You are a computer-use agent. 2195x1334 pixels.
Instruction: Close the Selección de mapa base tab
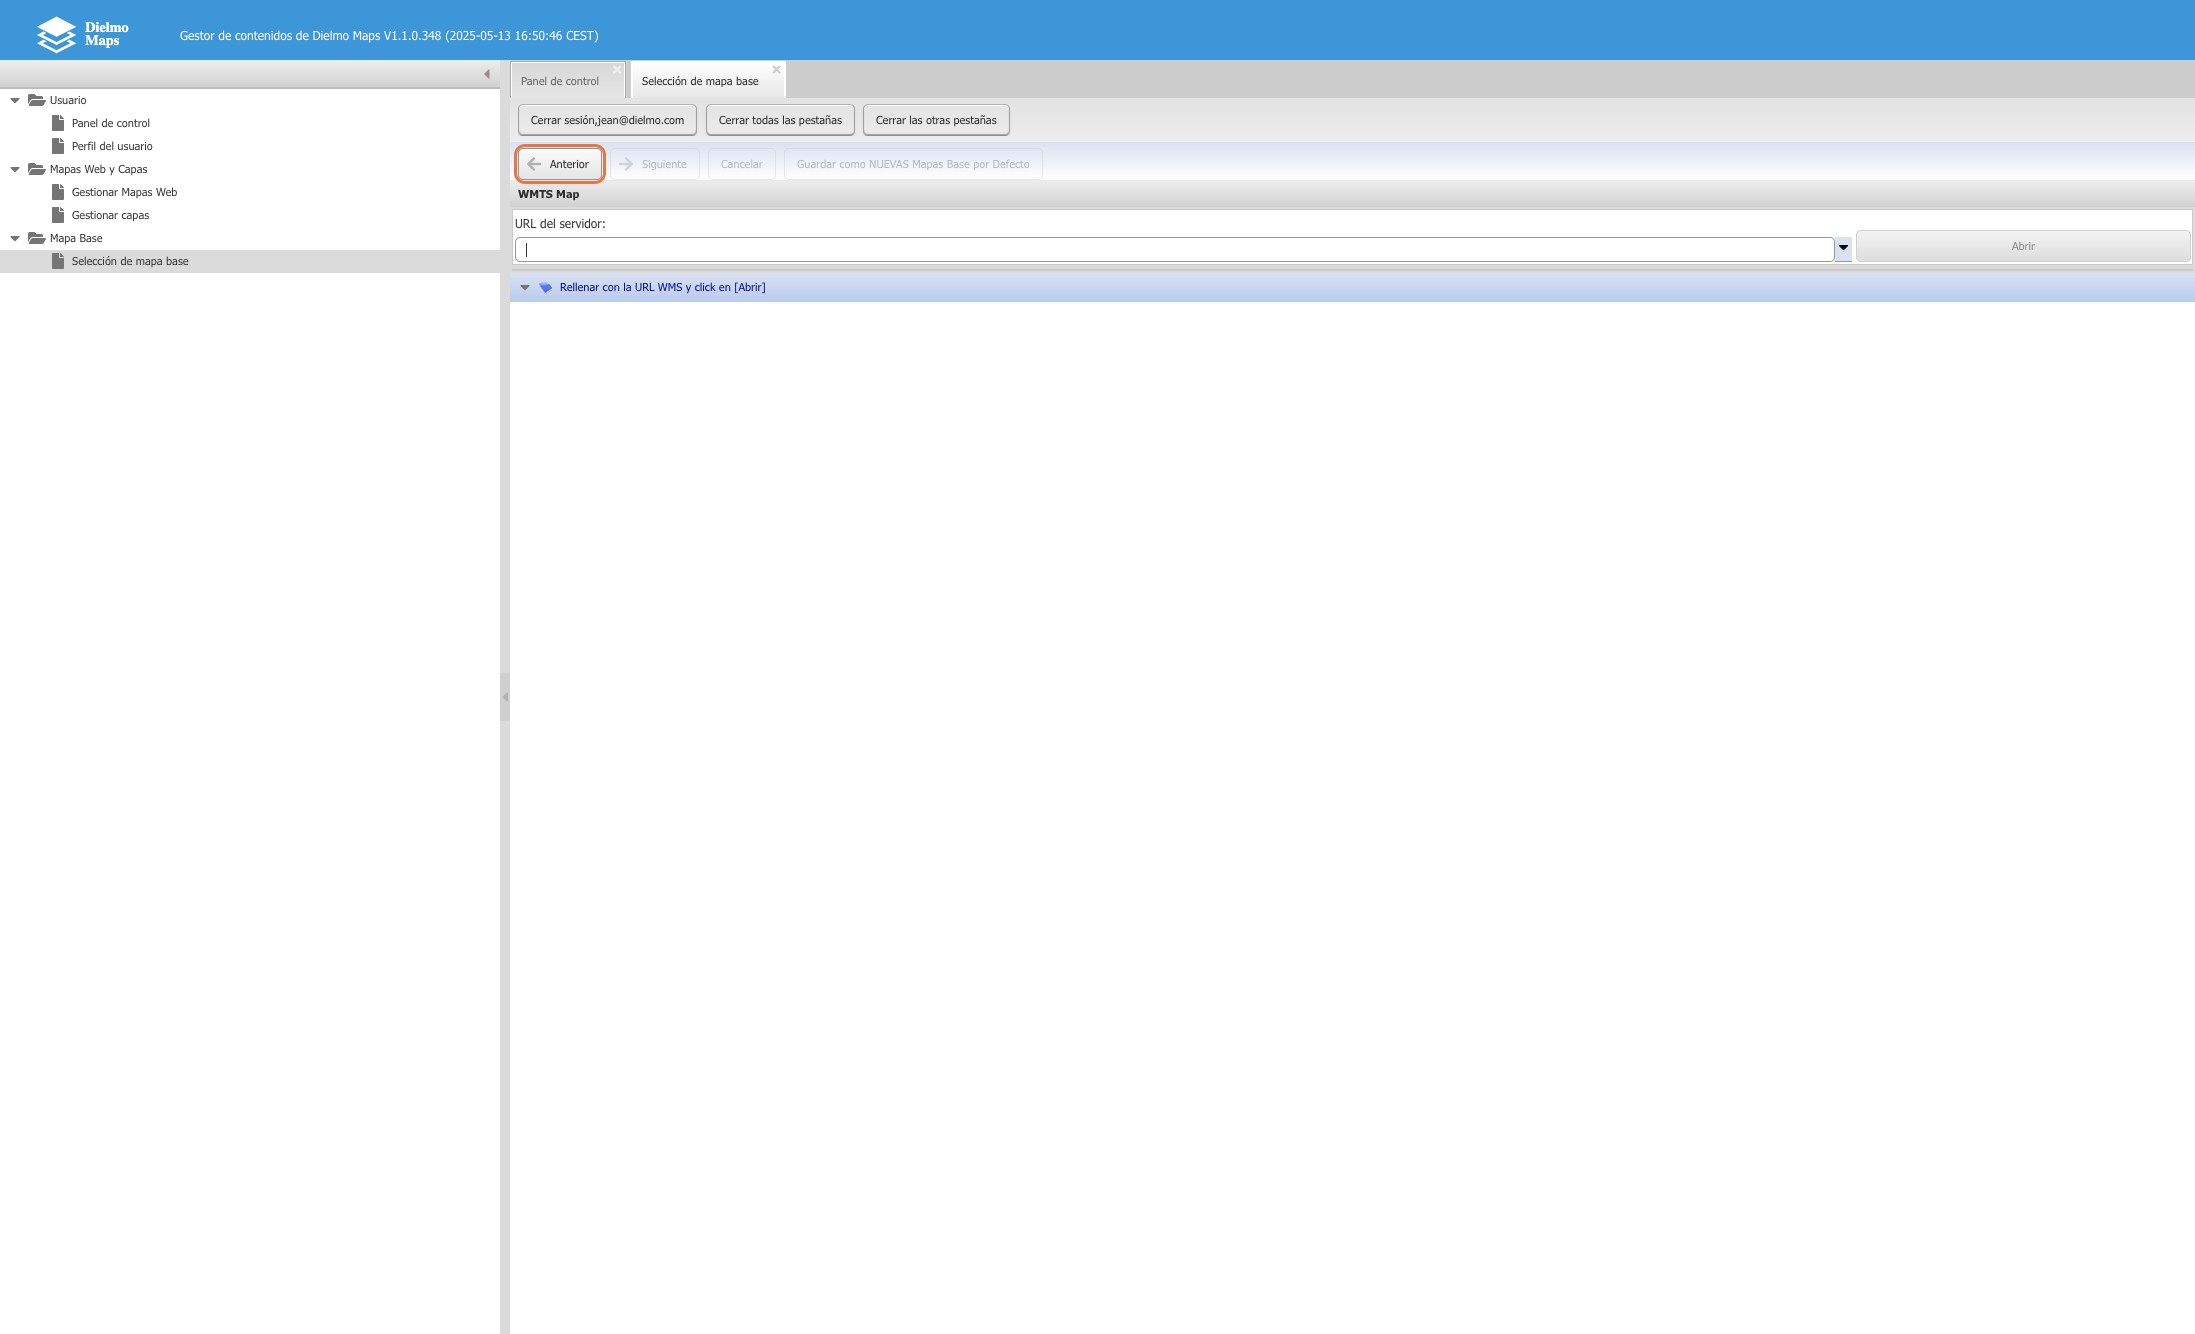click(776, 70)
